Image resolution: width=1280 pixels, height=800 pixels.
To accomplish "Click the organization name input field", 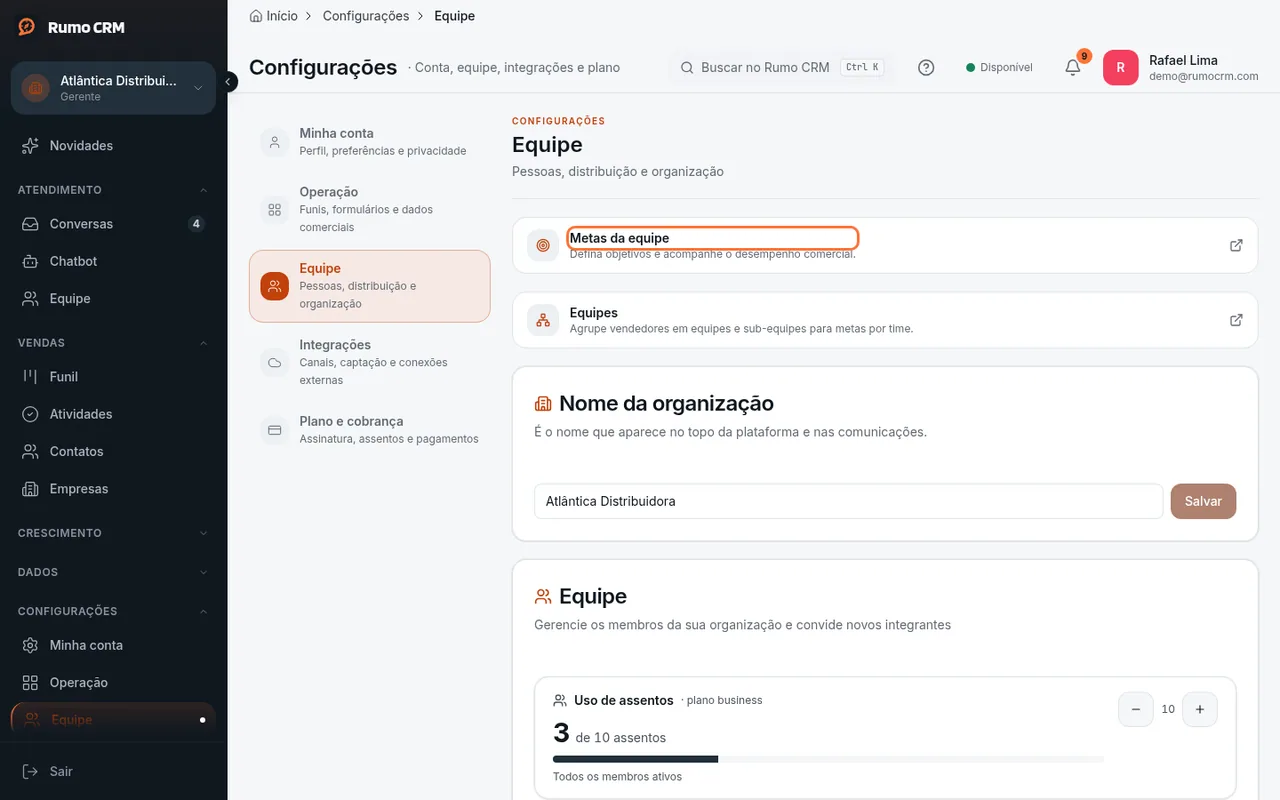I will (848, 501).
